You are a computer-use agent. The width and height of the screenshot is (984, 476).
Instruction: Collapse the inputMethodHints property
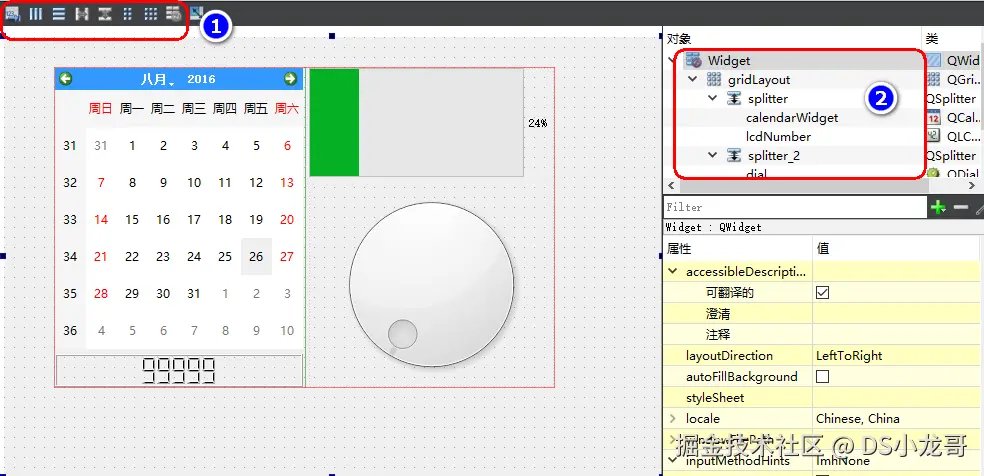[x=673, y=460]
